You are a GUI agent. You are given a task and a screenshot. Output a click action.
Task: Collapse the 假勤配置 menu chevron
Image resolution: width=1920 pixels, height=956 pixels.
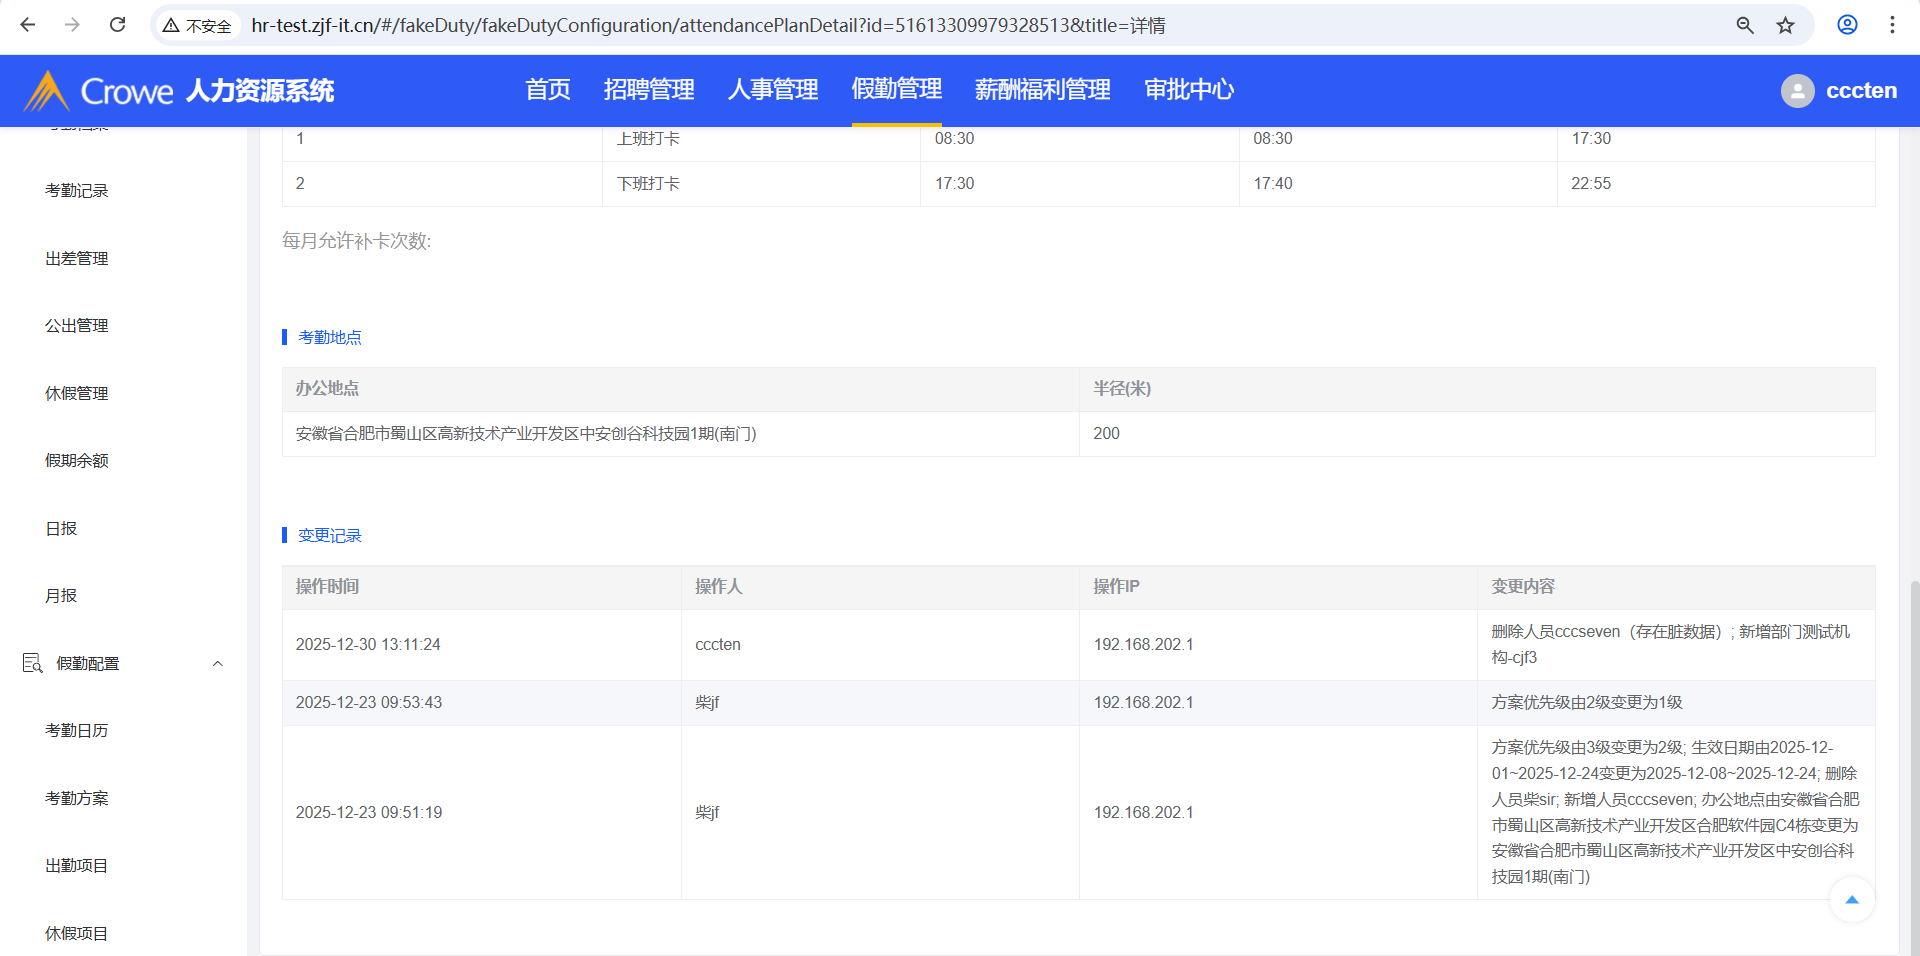click(217, 664)
